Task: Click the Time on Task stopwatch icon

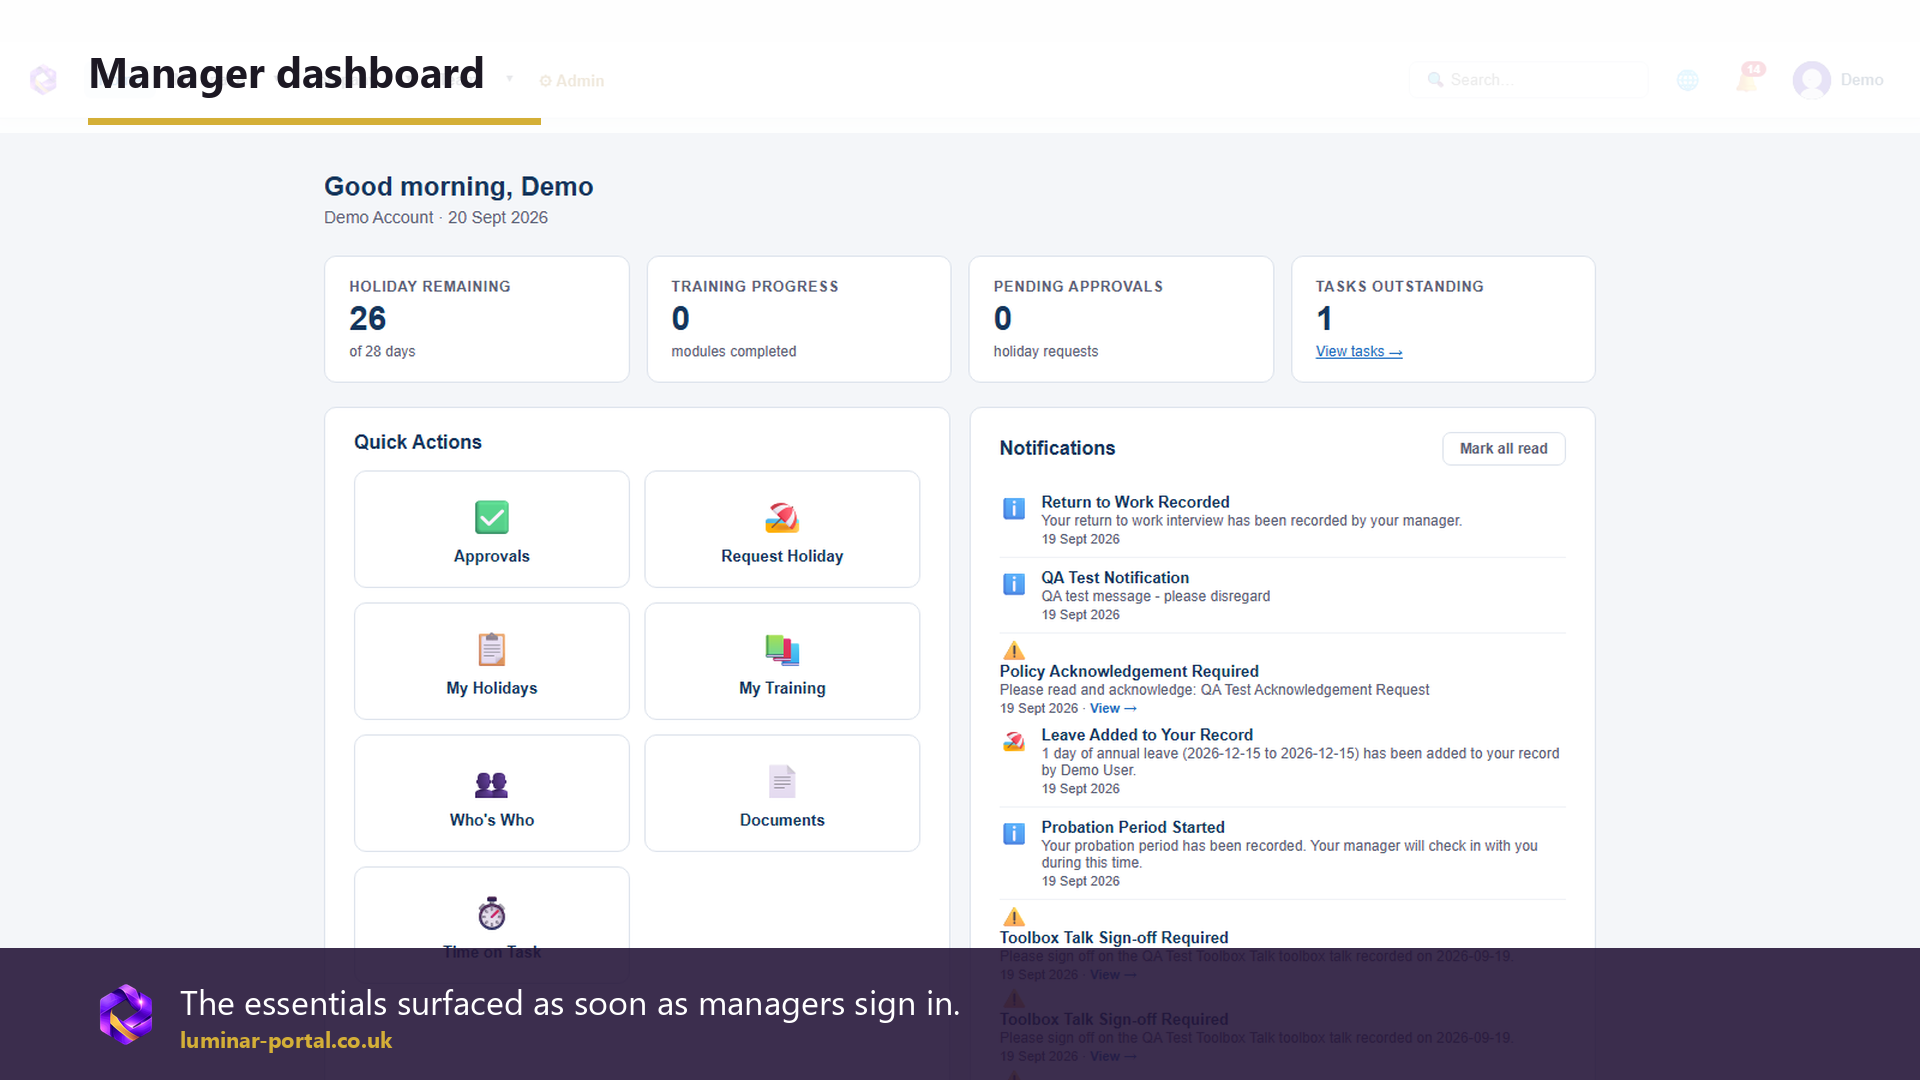Action: 491,913
